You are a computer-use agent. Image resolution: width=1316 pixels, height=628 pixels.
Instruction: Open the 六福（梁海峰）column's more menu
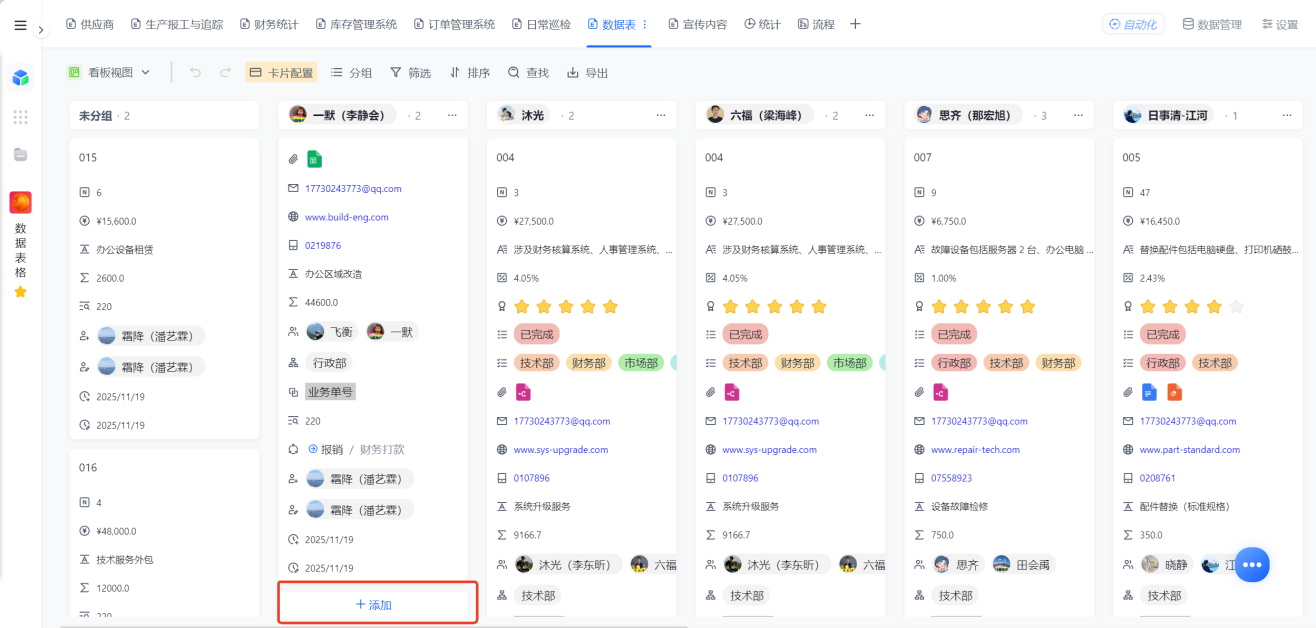[x=869, y=115]
